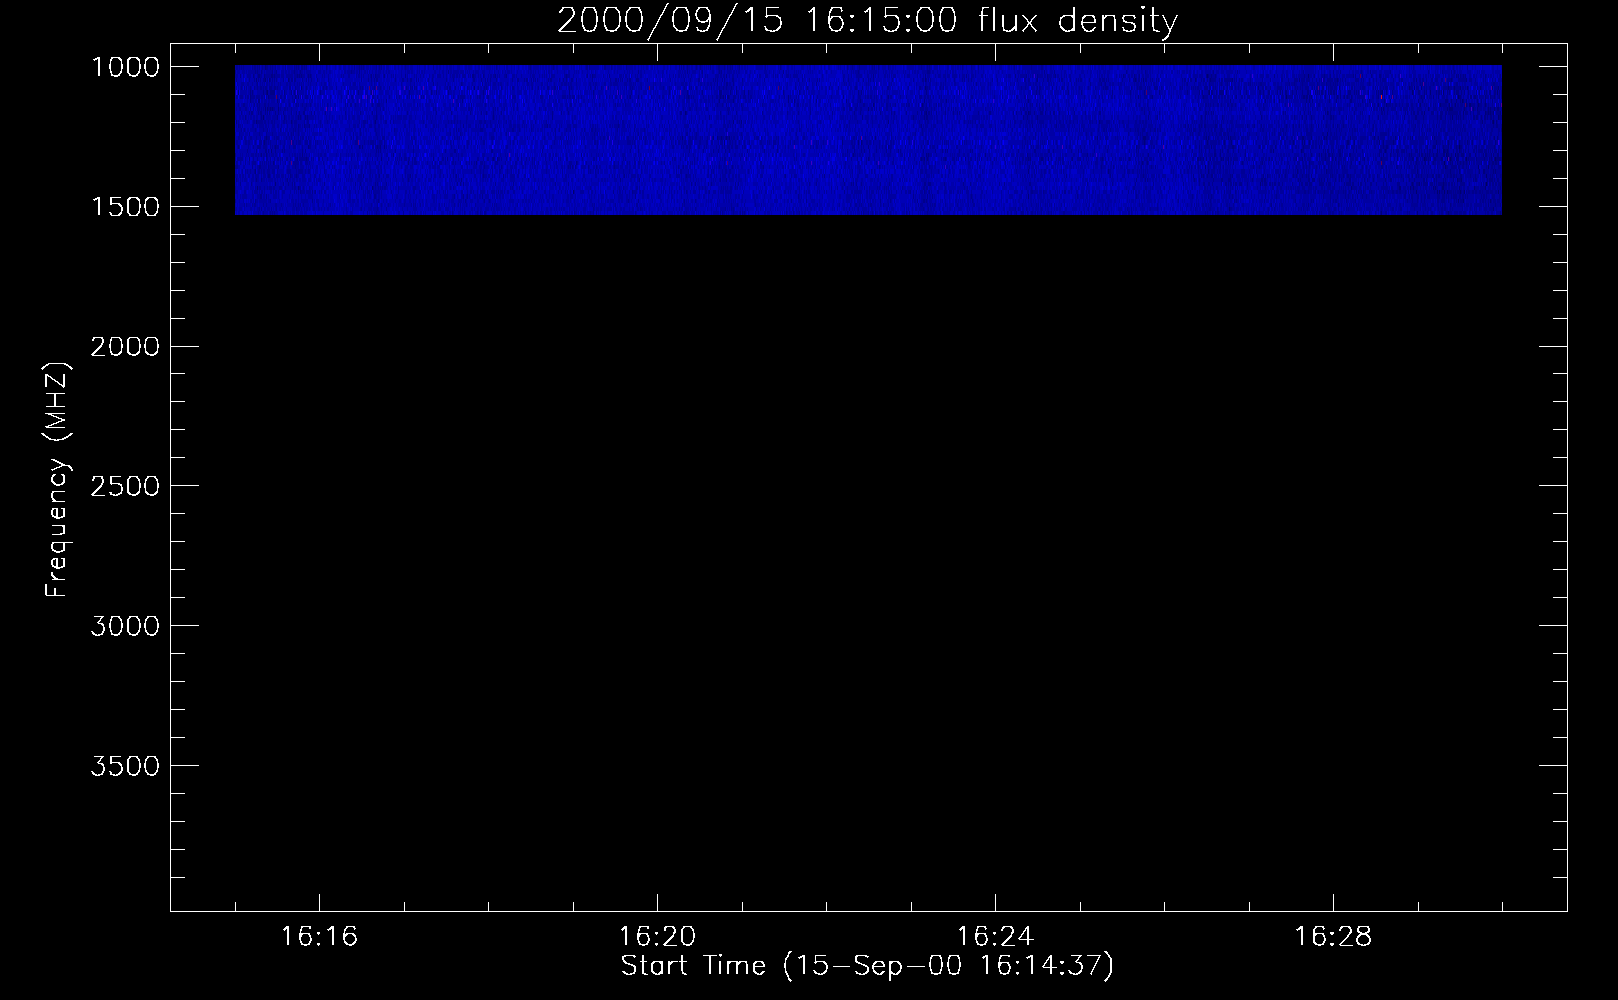Click the 16:20 time tick label

pos(657,937)
